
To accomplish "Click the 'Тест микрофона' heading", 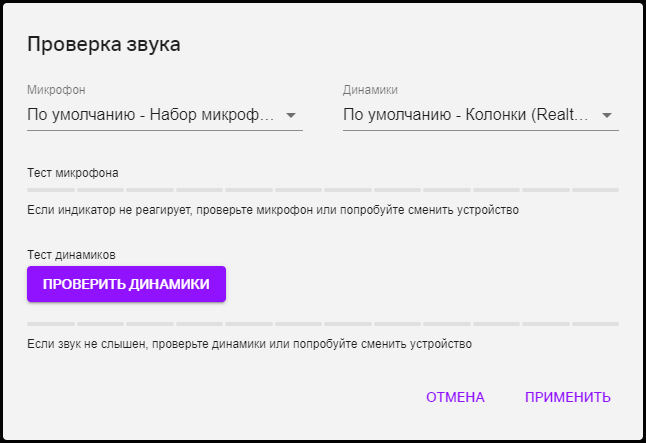I will pyautogui.click(x=73, y=173).
